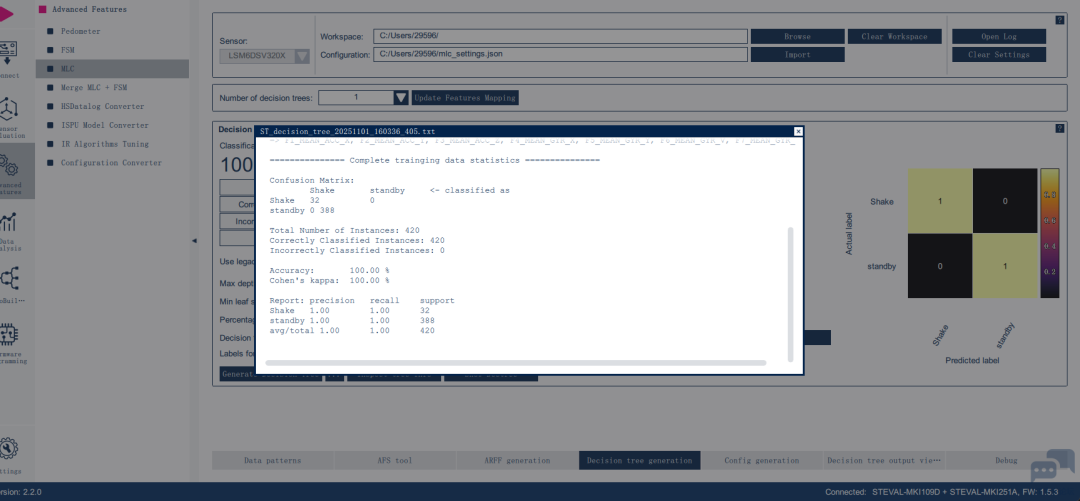Switch to the Debug tab
Screen dimensions: 1080x501
point(1006,460)
